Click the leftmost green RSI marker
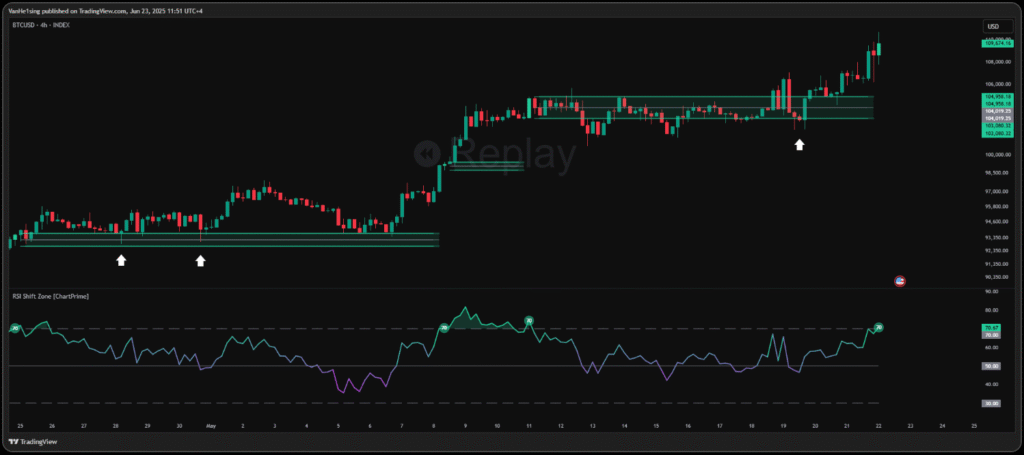Viewport: 1024px width, 455px height. [15, 328]
